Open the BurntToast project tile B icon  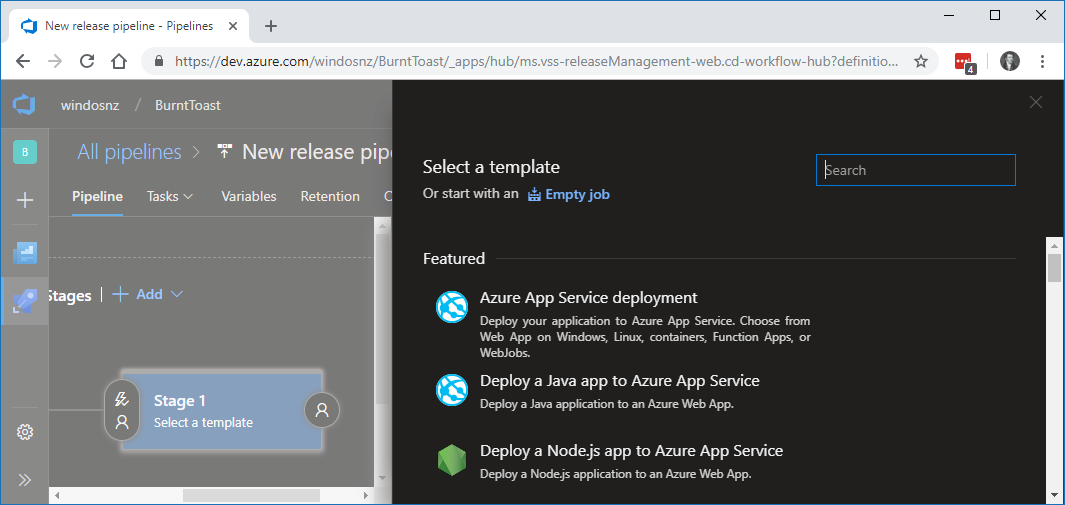coord(24,152)
